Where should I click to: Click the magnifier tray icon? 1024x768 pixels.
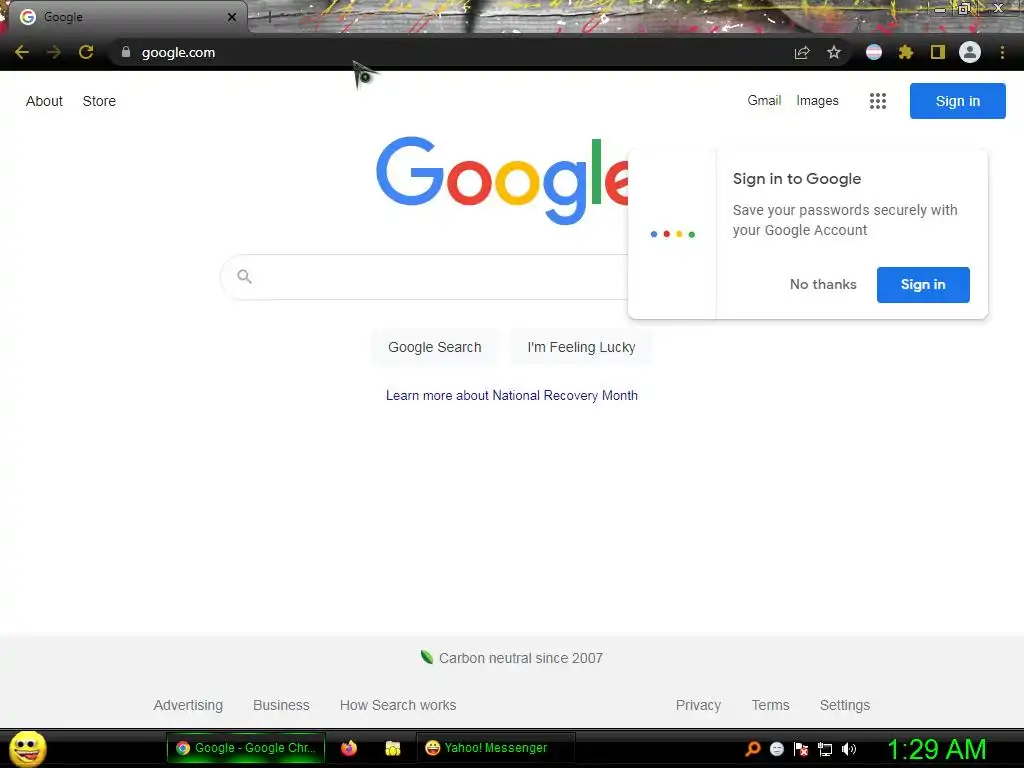pos(753,749)
